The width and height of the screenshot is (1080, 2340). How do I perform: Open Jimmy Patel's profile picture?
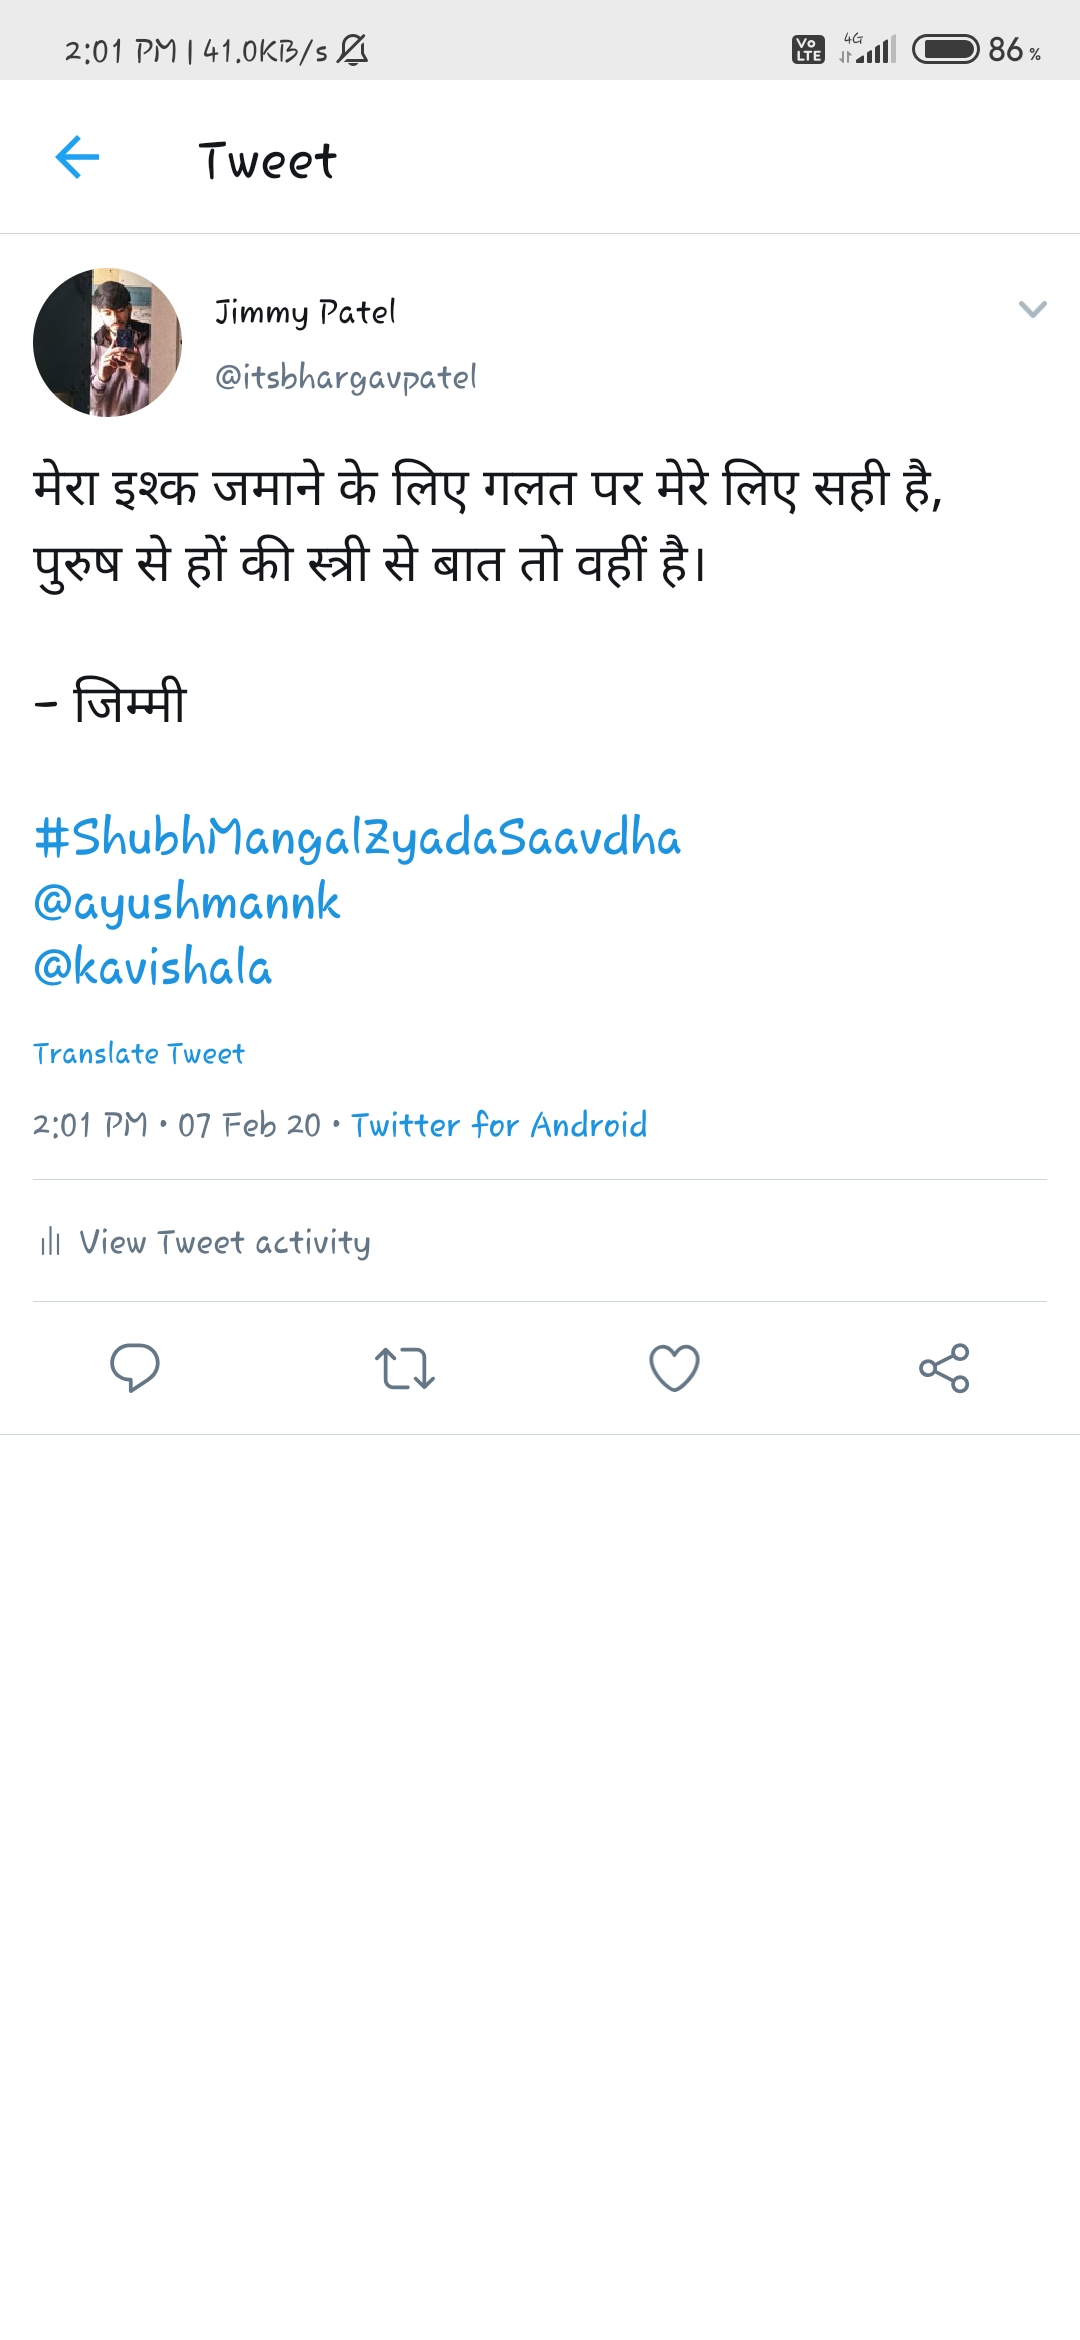[108, 342]
